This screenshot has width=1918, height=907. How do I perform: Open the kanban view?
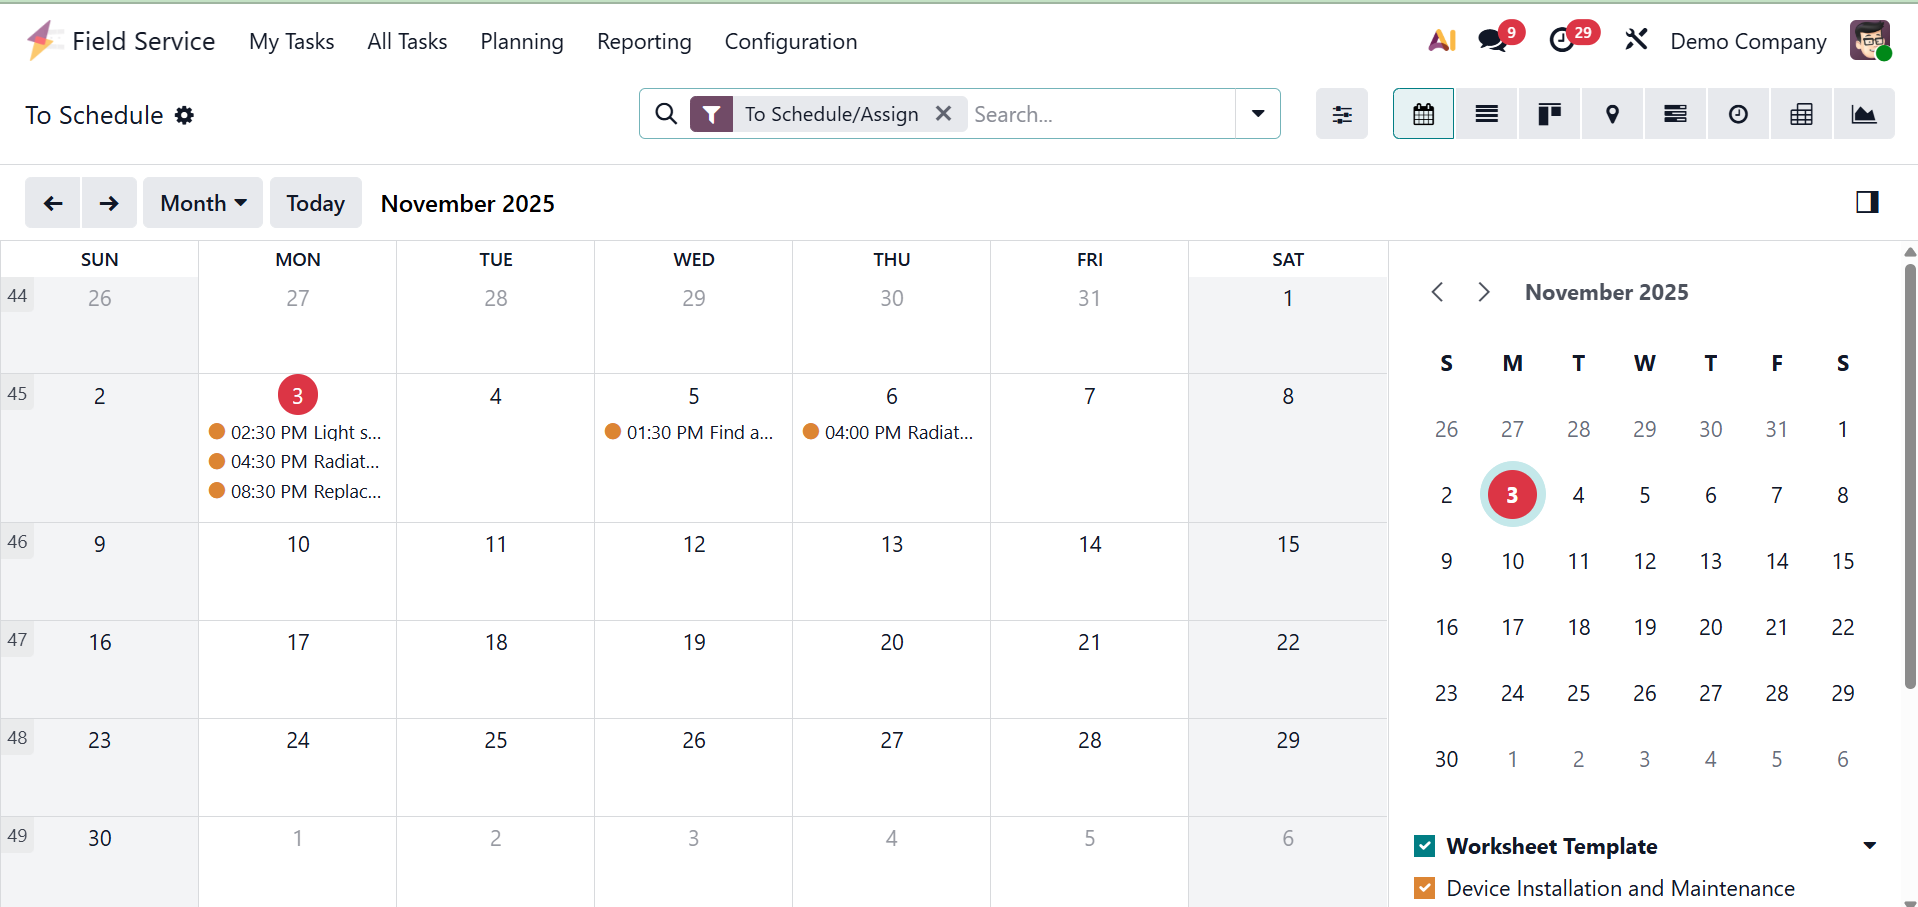pos(1549,114)
